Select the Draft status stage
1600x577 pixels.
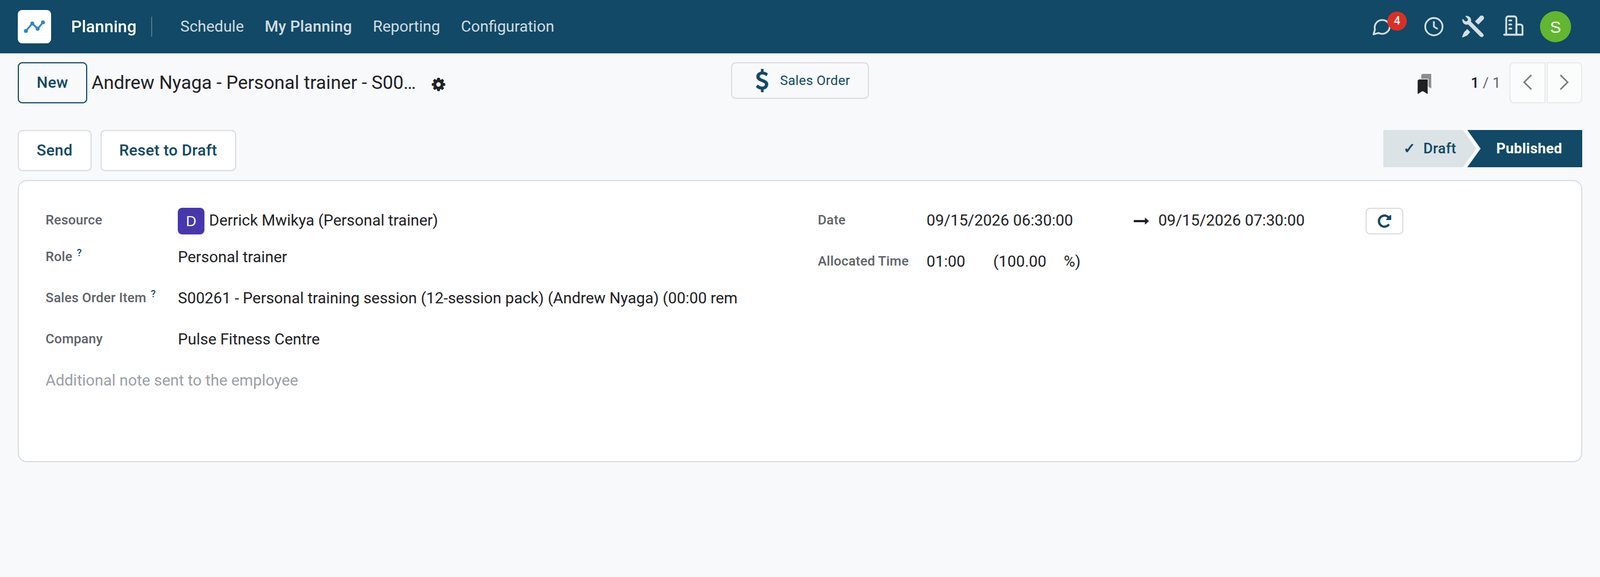click(1429, 149)
